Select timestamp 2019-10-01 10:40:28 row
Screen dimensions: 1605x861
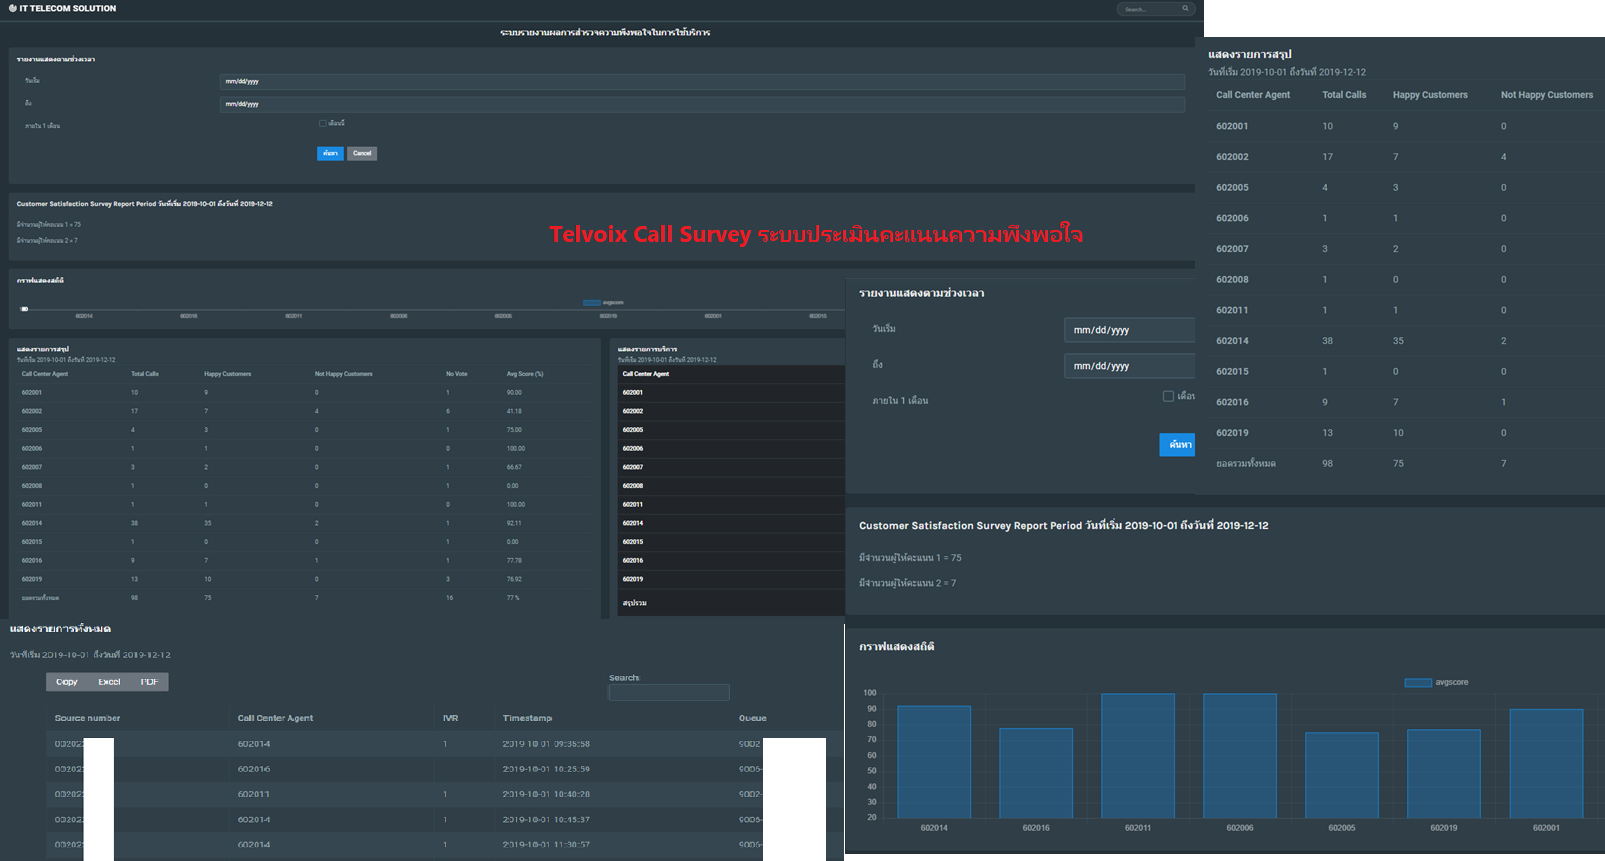[x=546, y=794]
